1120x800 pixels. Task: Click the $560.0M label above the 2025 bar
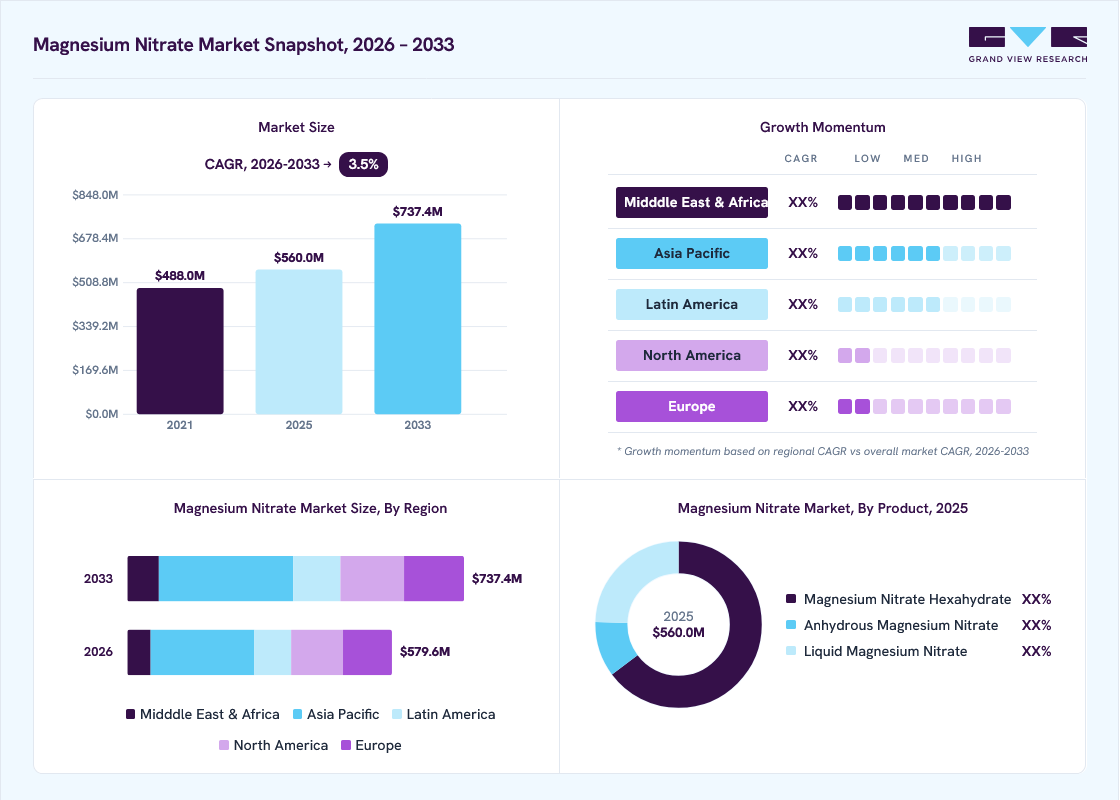(299, 257)
